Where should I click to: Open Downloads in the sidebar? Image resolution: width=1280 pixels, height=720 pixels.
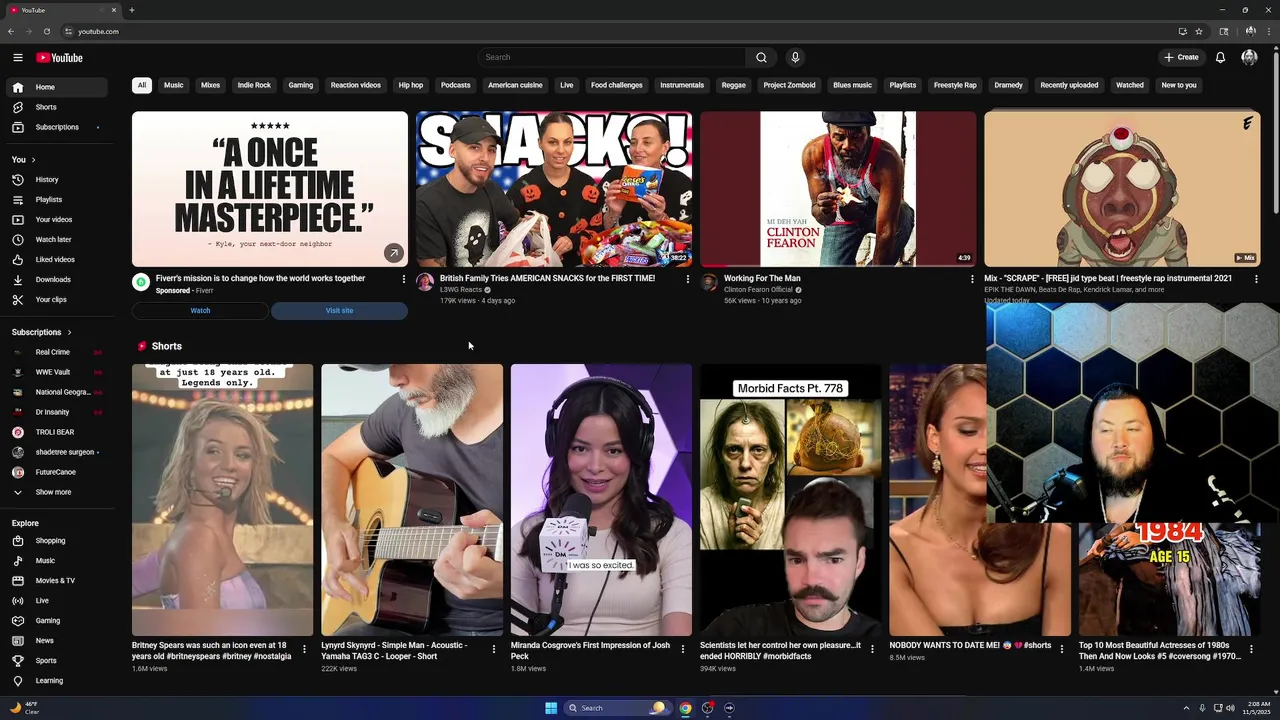56,279
